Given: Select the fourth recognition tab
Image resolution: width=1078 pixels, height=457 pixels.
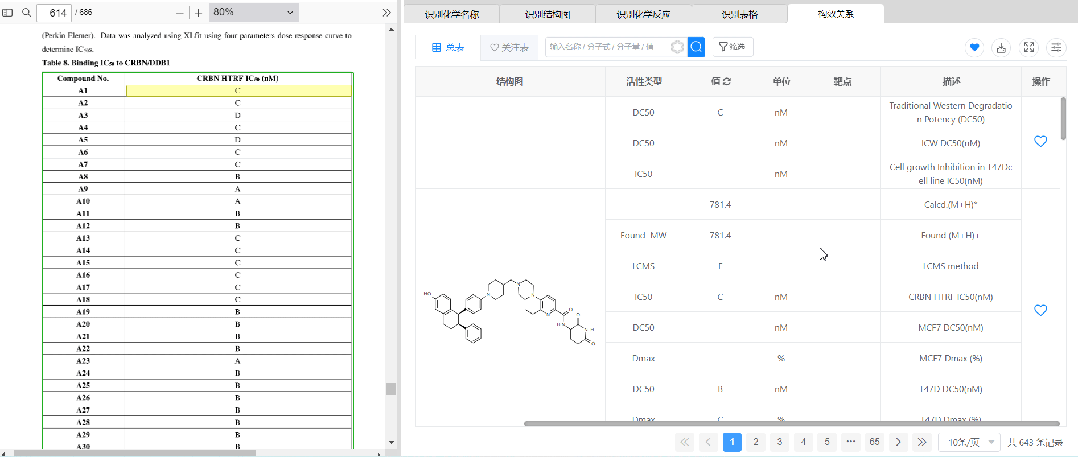Looking at the screenshot, I should coord(740,14).
